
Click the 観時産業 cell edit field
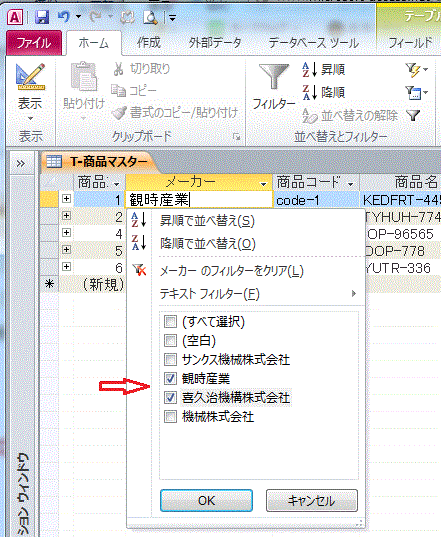199,200
